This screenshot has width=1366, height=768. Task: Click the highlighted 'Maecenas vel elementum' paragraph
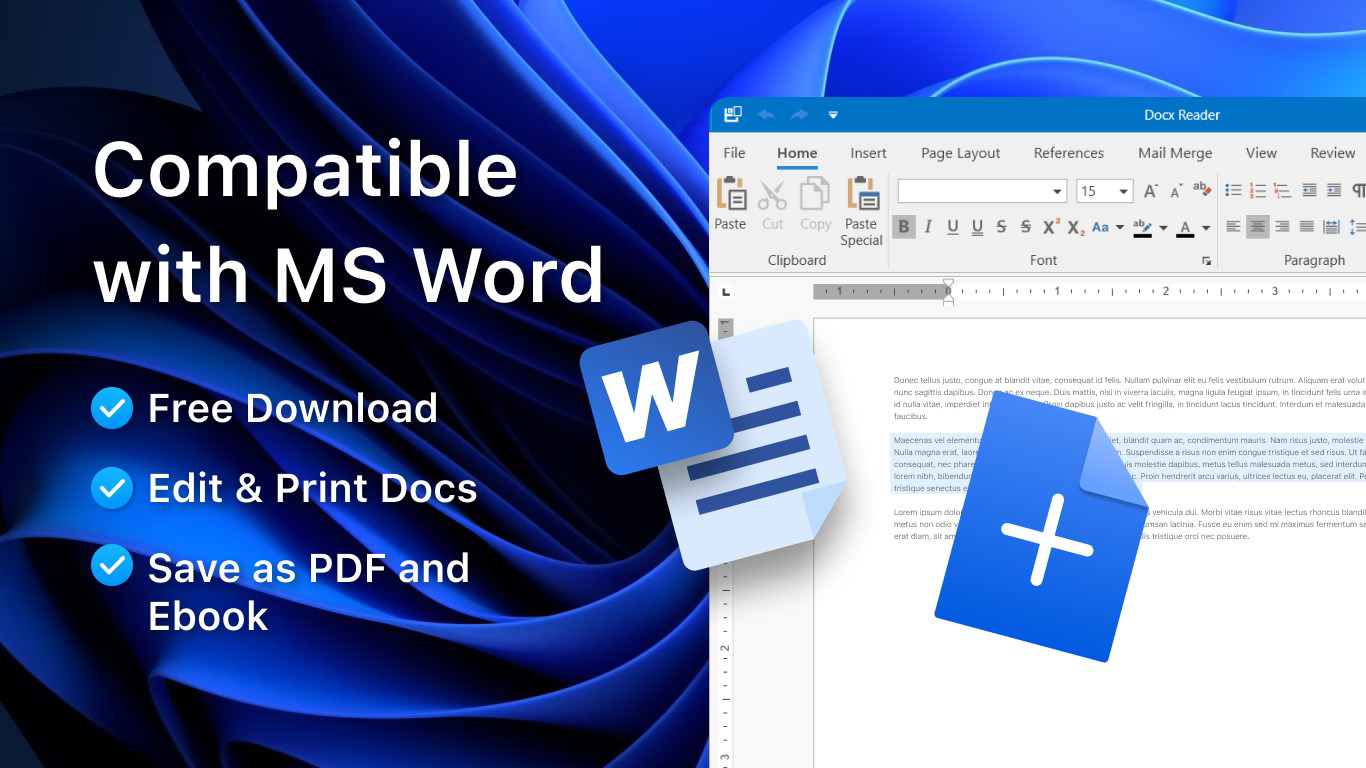1129,464
